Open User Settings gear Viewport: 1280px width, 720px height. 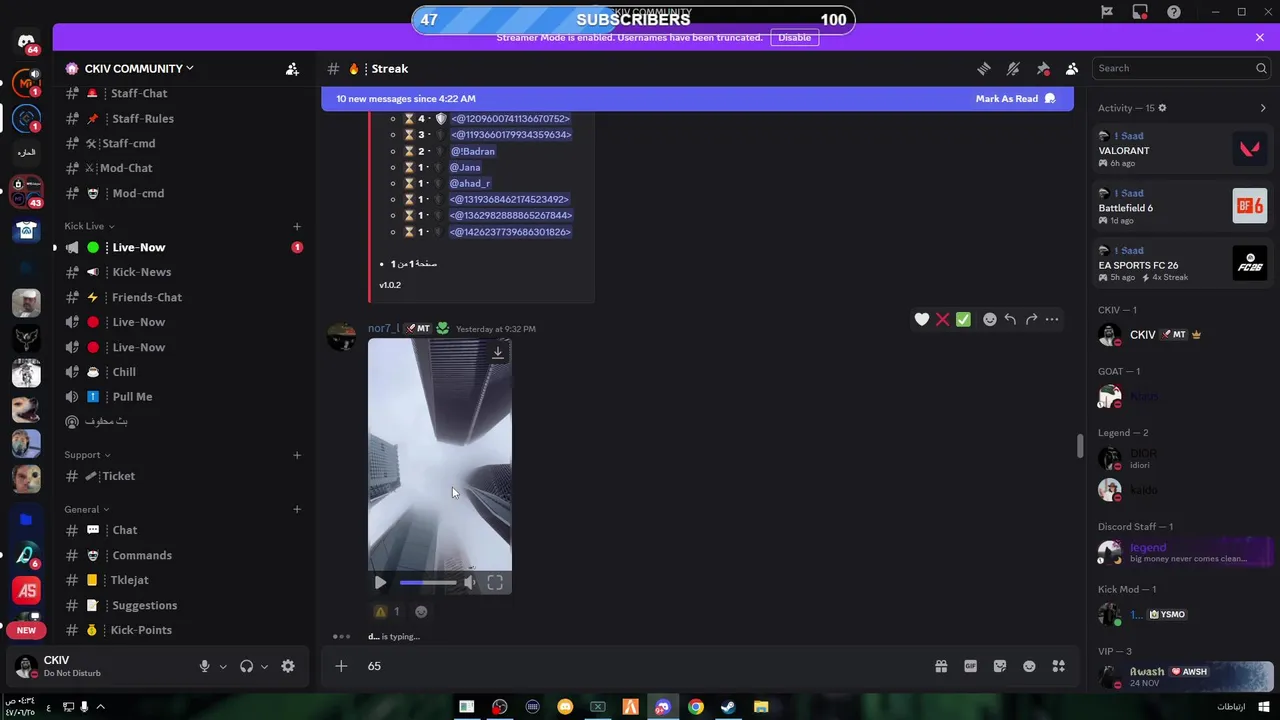288,666
